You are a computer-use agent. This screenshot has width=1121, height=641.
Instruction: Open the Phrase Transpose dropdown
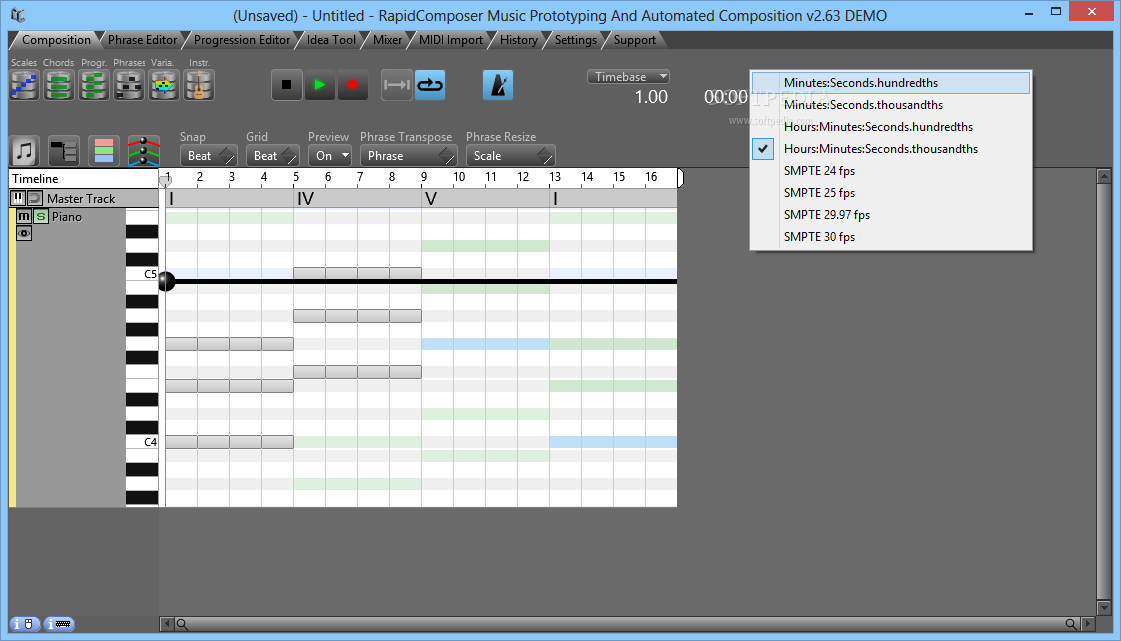pos(408,156)
